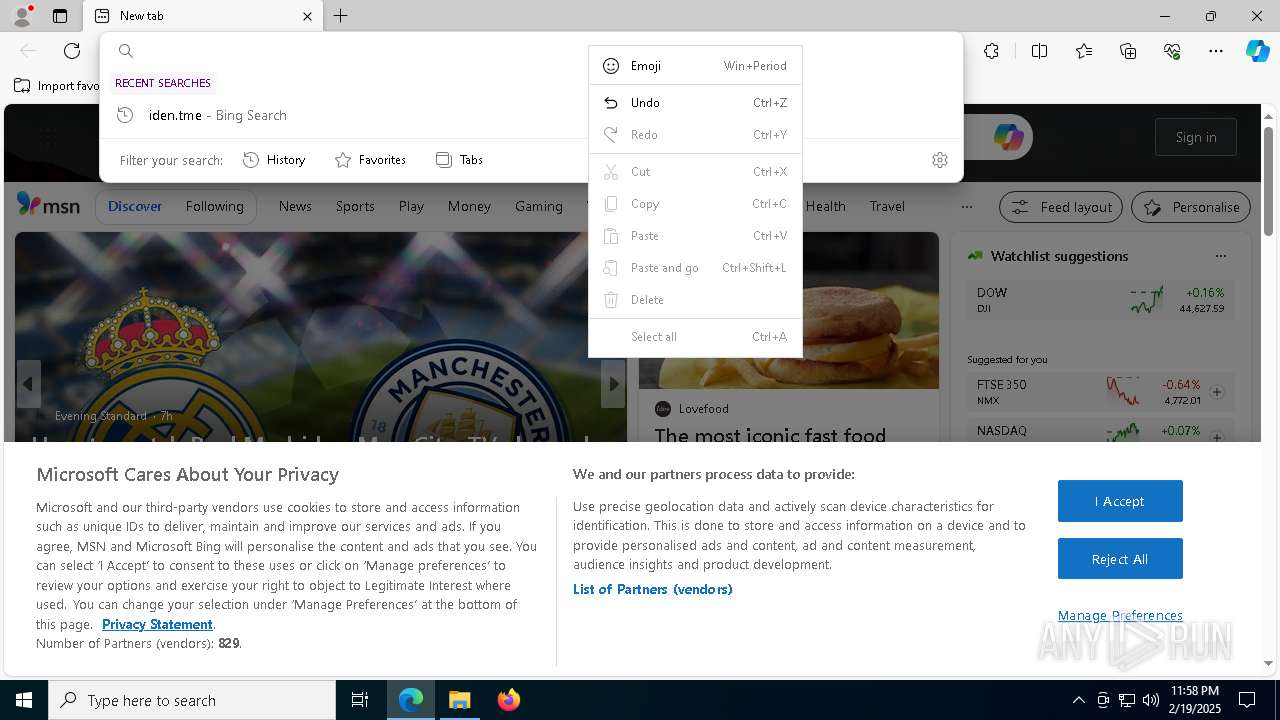Screen dimensions: 1280x720
Task: Accept cookies with I Accept
Action: [x=1120, y=501]
